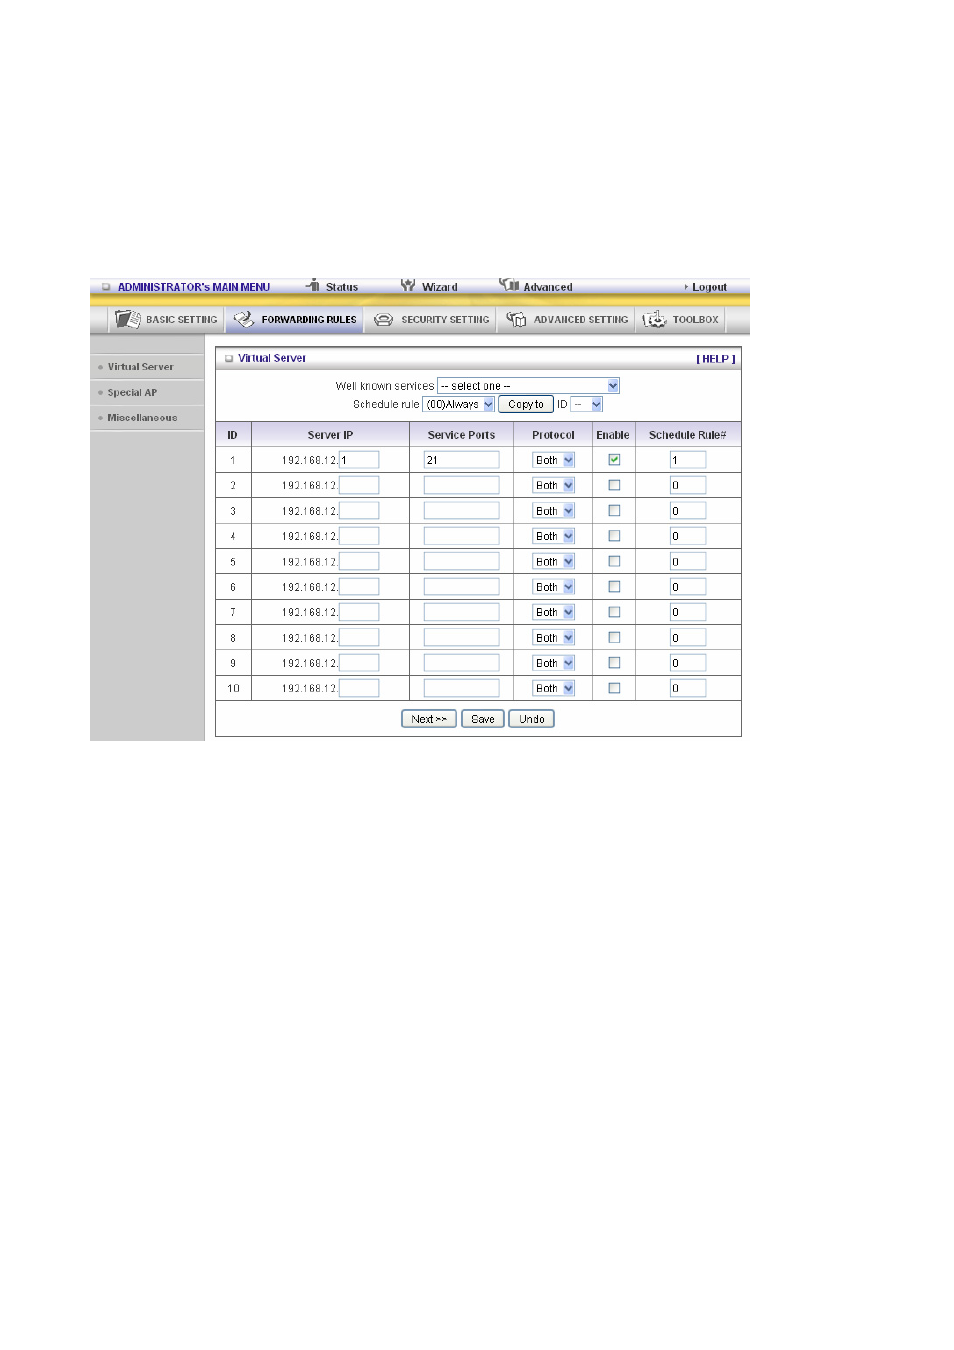Image resolution: width=954 pixels, height=1350 pixels.
Task: Click Service Ports field for rule 5
Action: [461, 562]
